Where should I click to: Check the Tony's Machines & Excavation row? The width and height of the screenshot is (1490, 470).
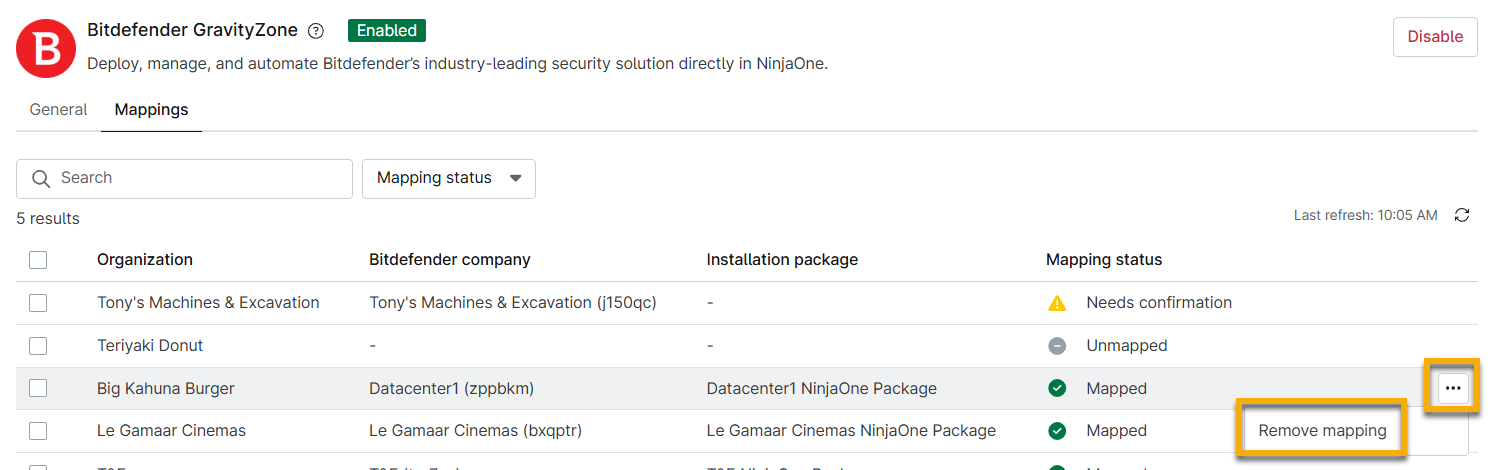tap(38, 303)
